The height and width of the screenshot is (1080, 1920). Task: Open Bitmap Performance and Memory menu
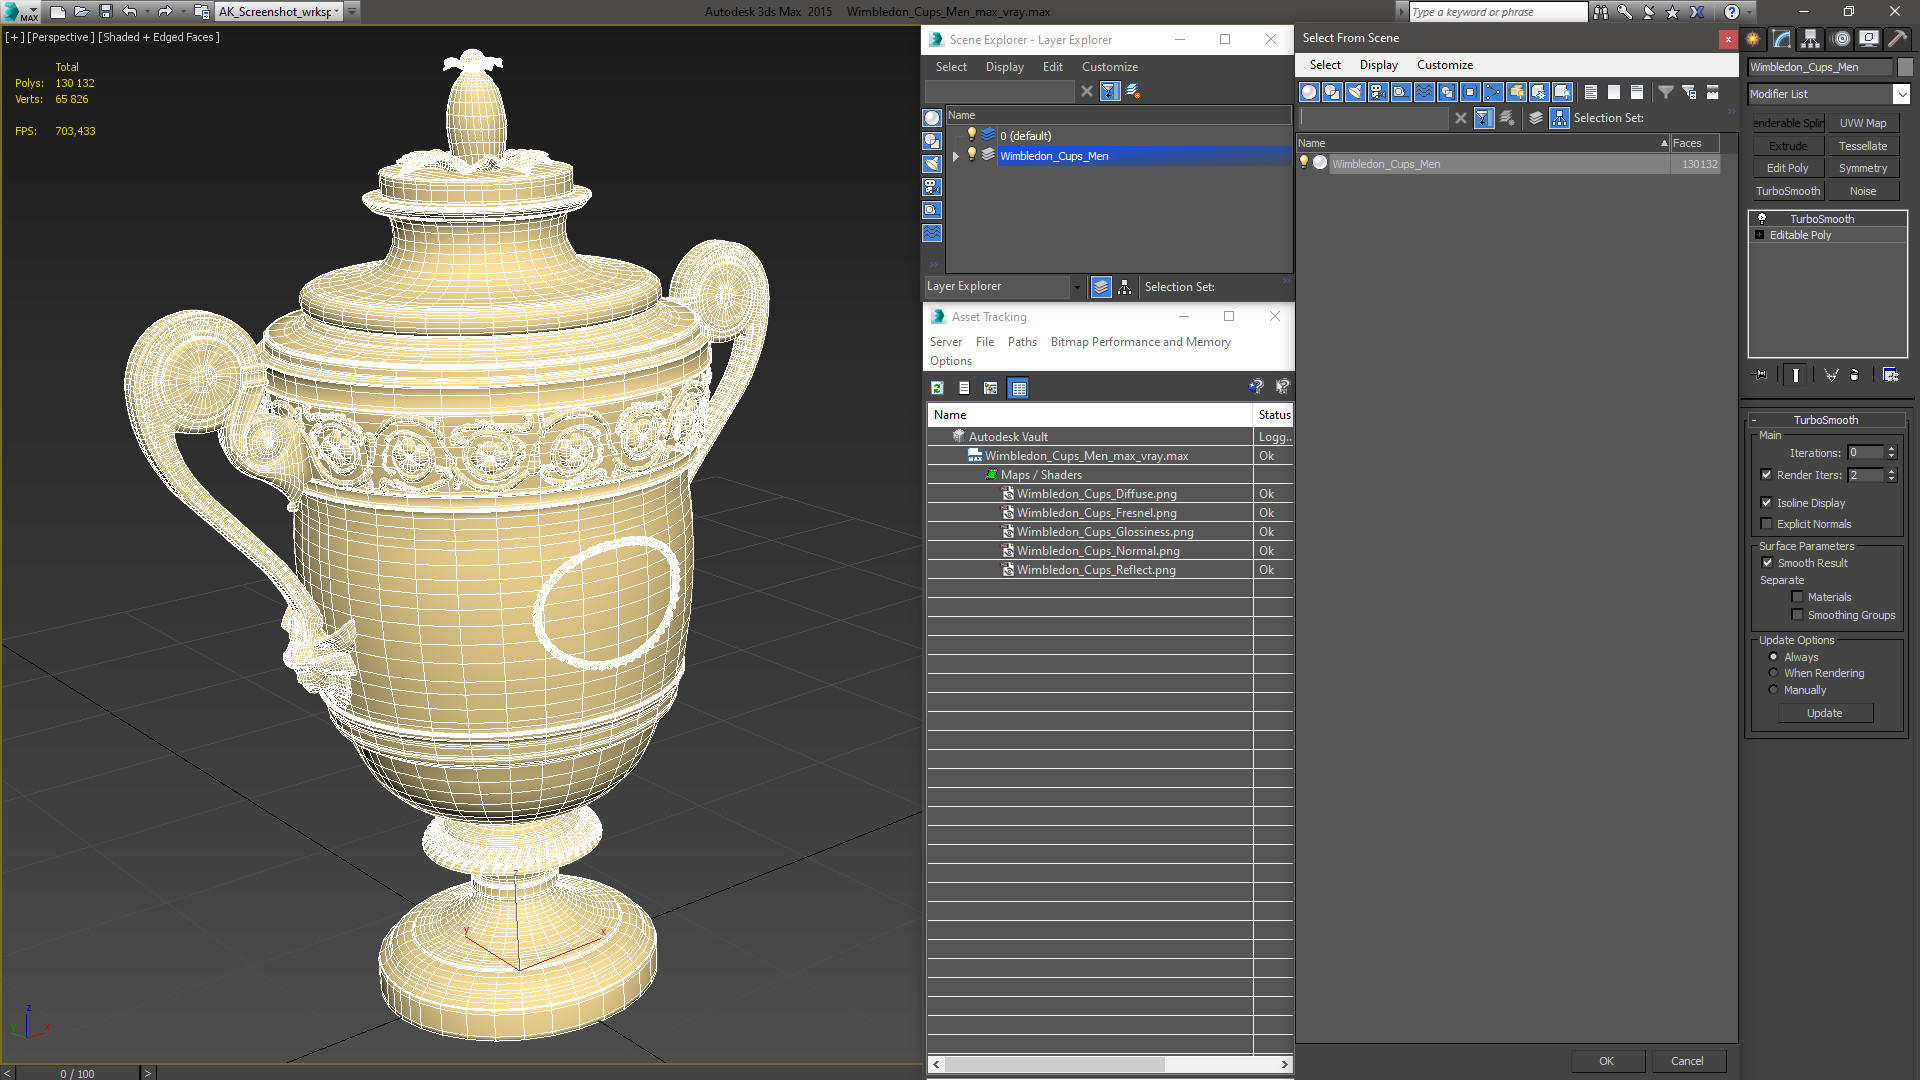(x=1140, y=342)
